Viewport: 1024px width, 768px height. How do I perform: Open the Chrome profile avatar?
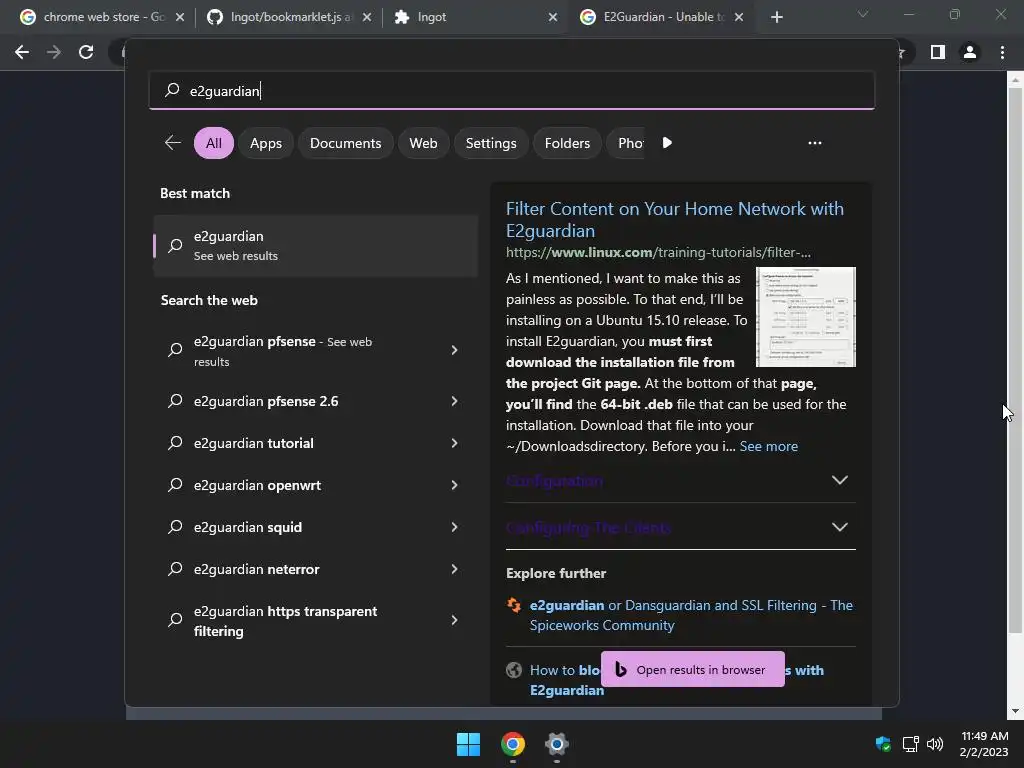pos(970,52)
